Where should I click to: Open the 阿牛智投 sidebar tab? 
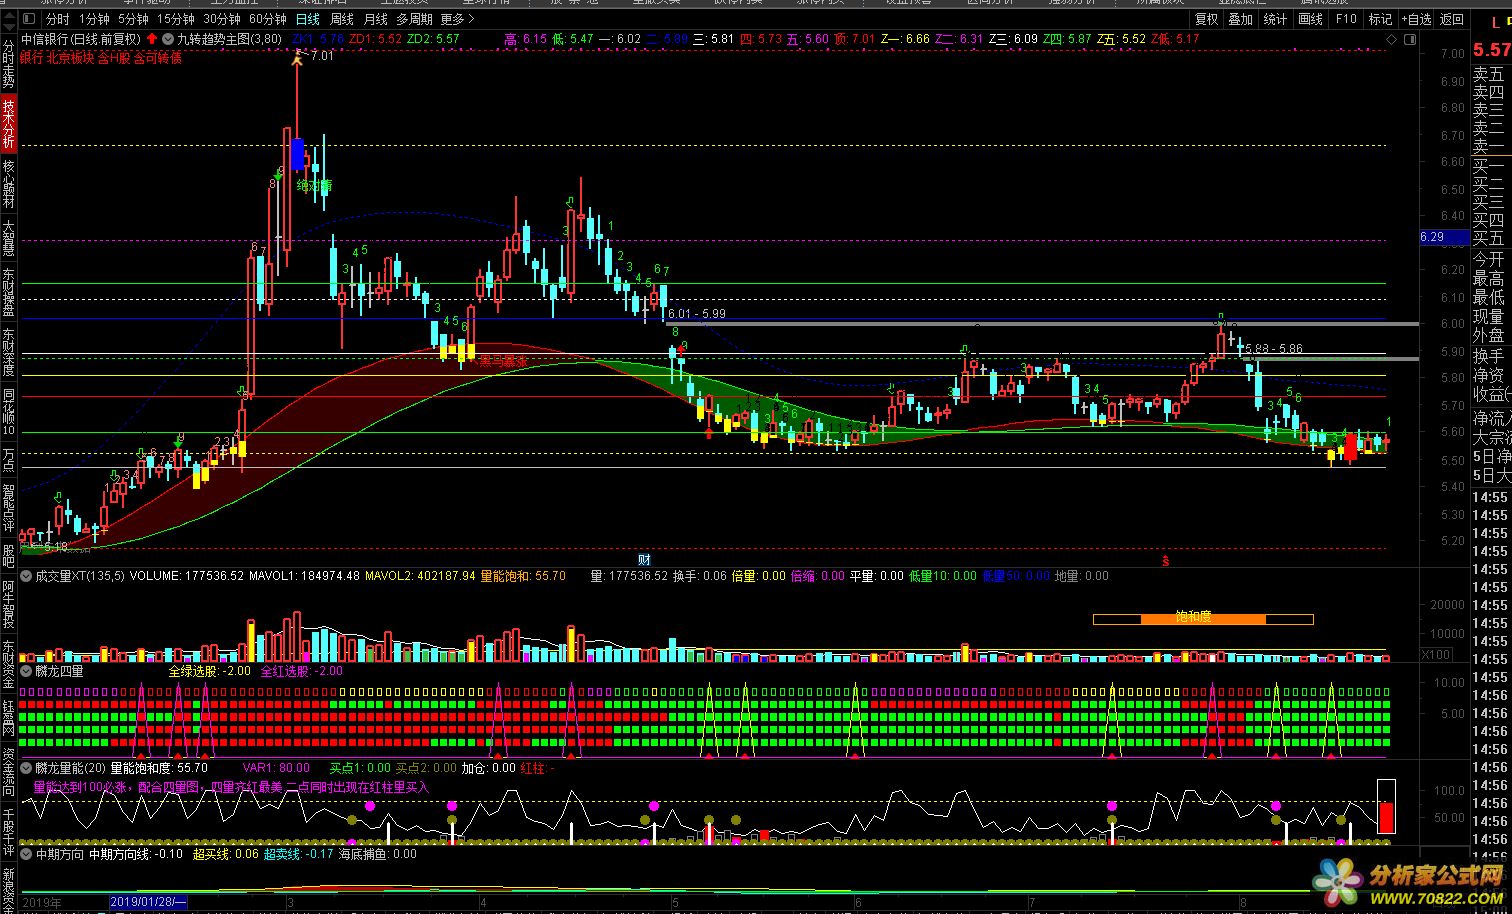coord(9,602)
